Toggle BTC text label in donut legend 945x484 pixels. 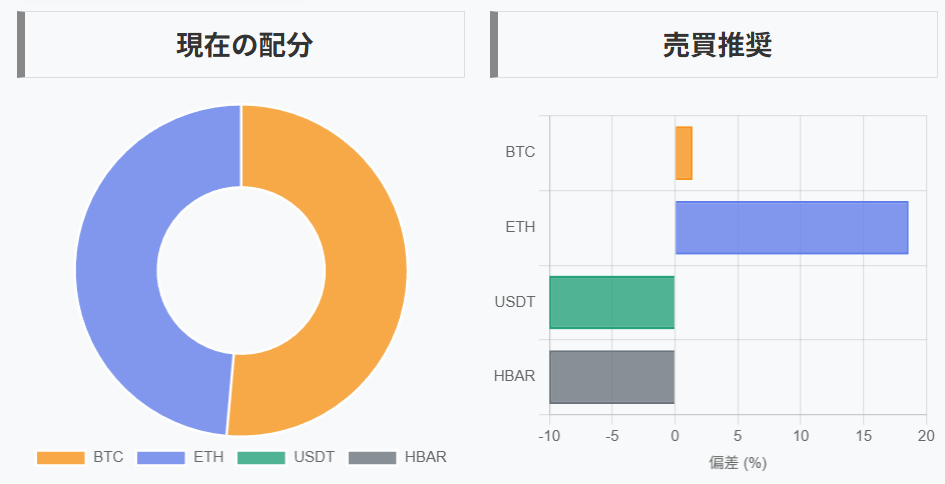point(108,457)
